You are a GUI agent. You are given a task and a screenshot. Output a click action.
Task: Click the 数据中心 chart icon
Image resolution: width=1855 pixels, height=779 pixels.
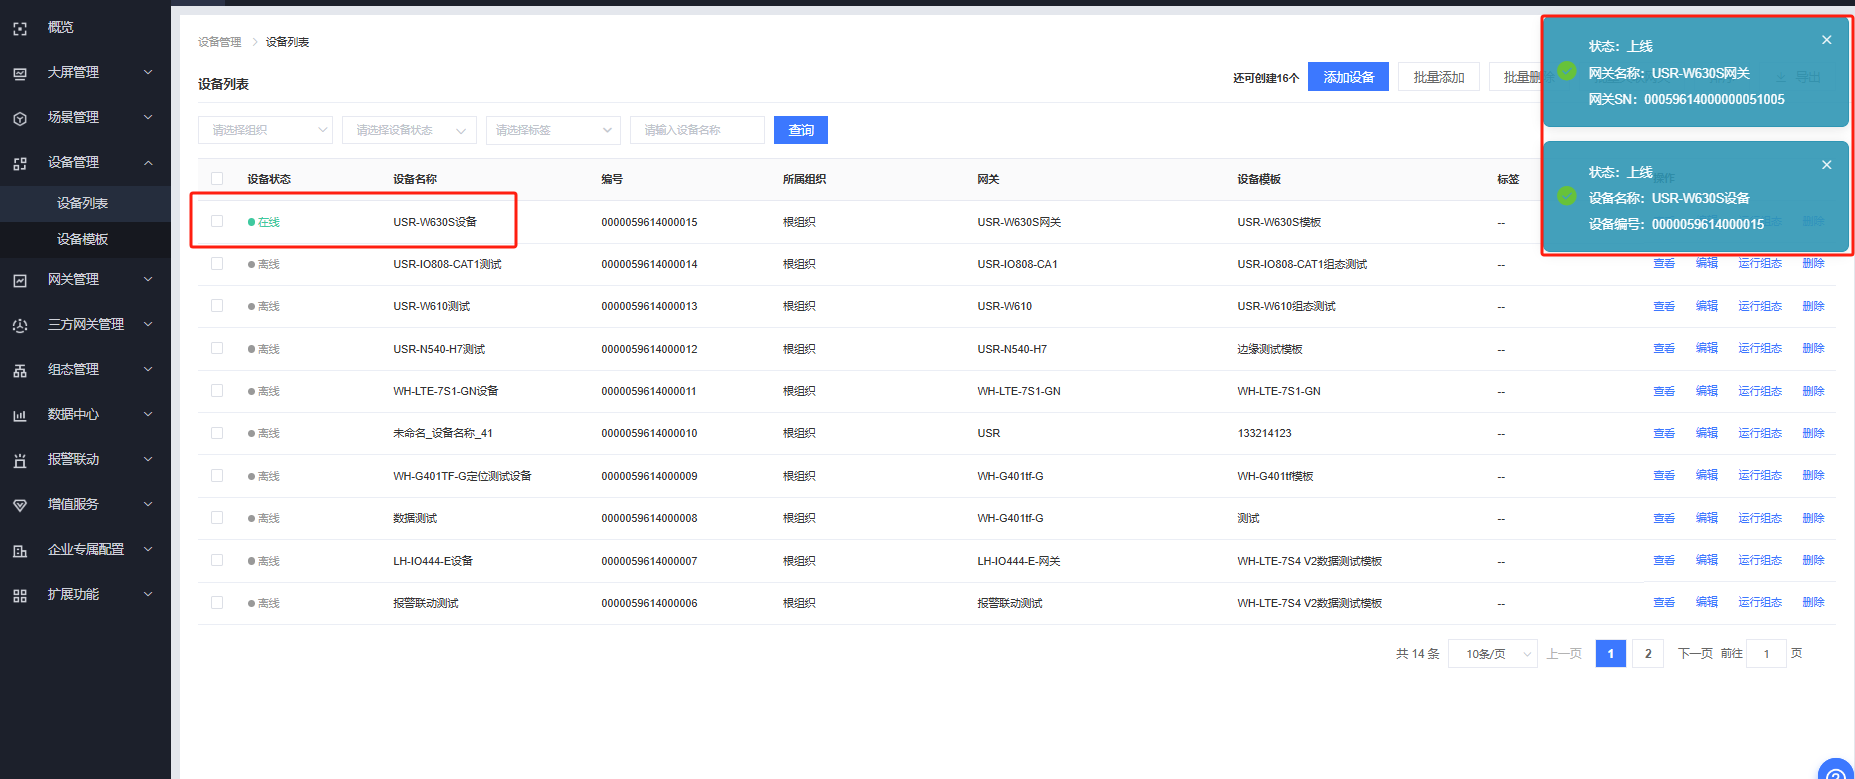click(x=20, y=415)
